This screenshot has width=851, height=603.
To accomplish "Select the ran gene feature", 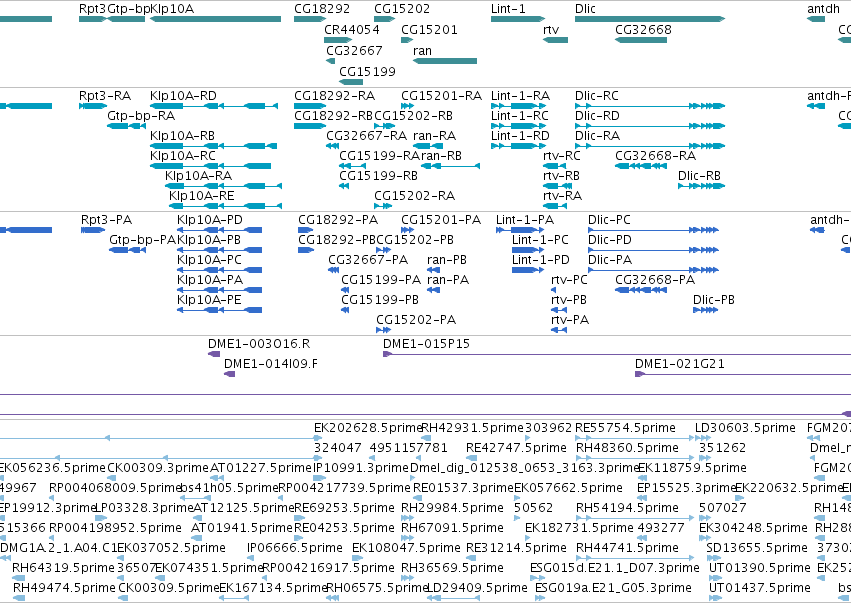I will point(445,61).
